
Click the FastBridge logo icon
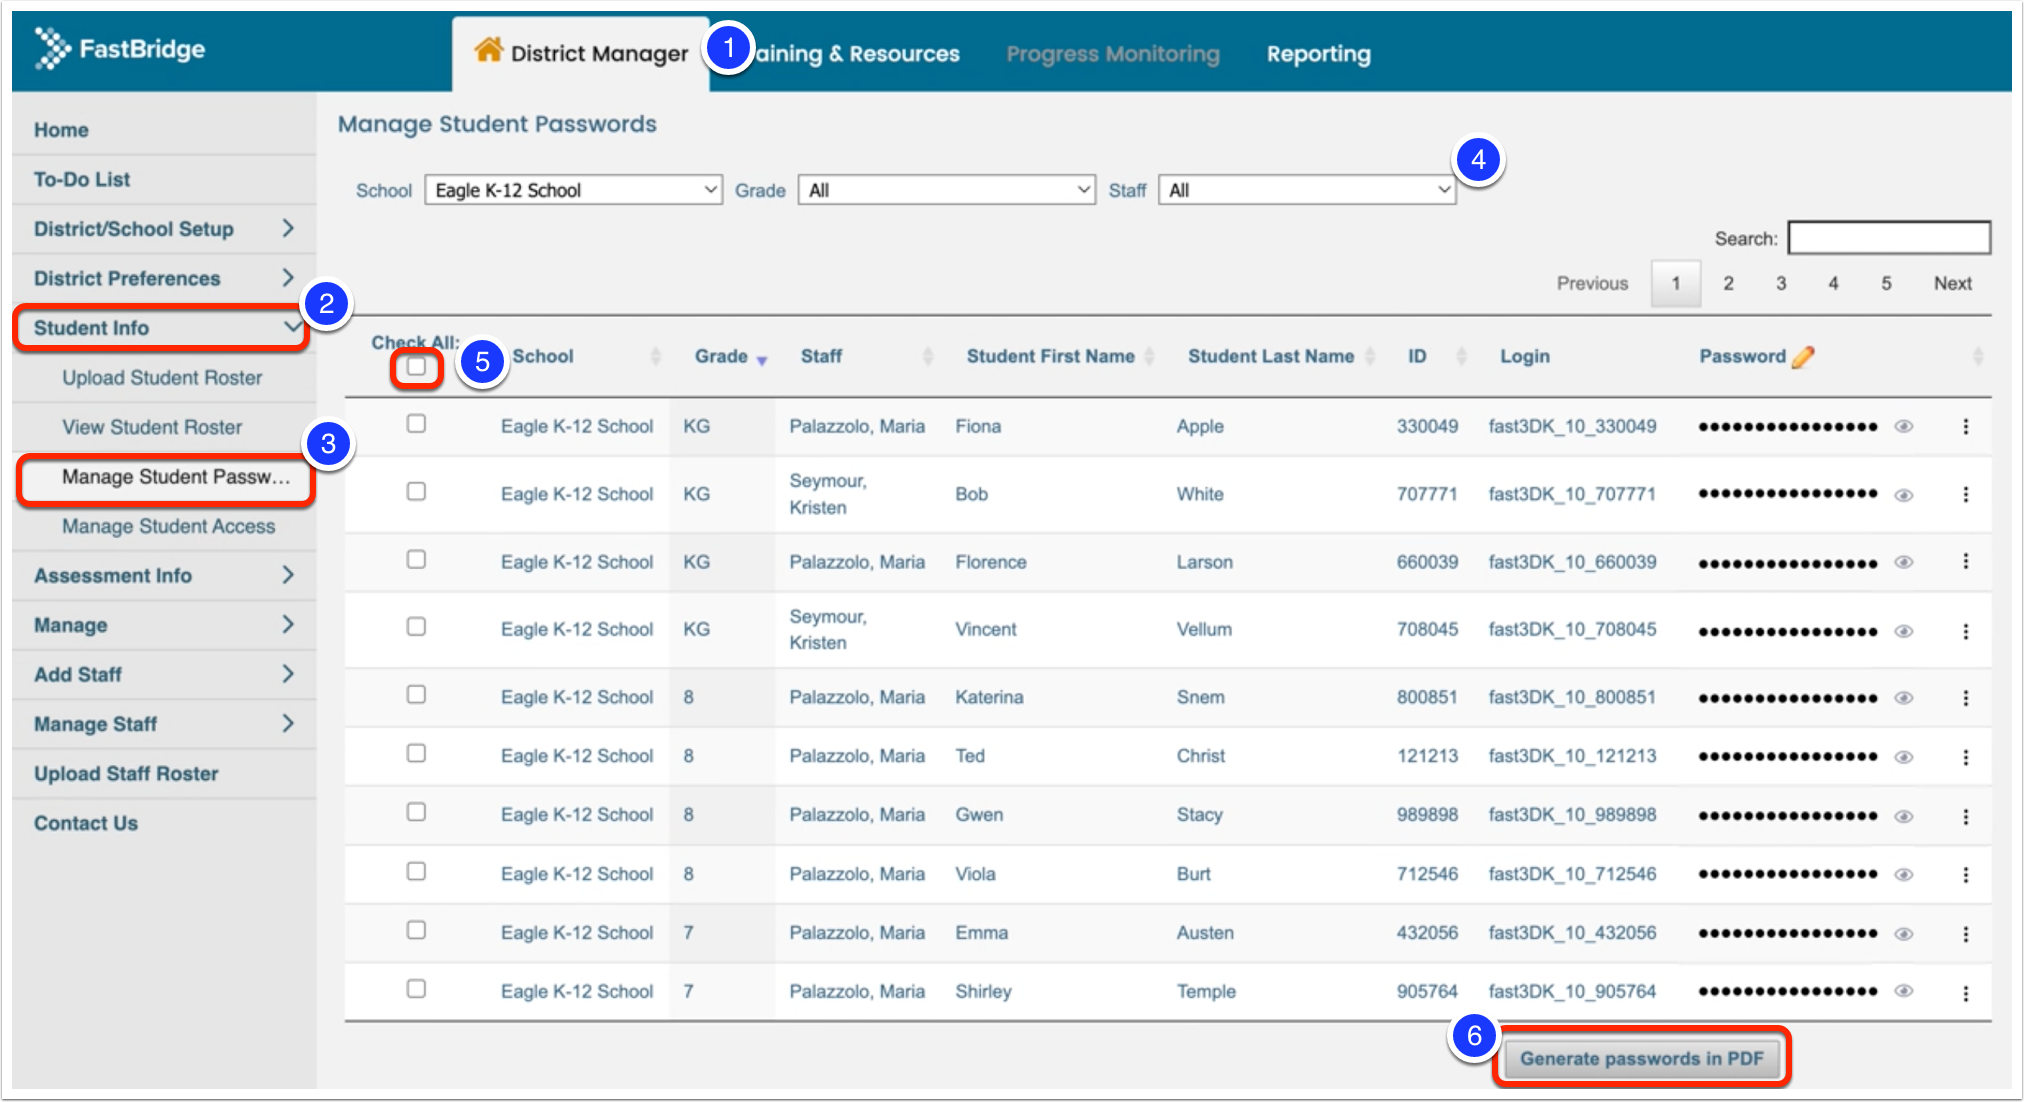pyautogui.click(x=52, y=48)
